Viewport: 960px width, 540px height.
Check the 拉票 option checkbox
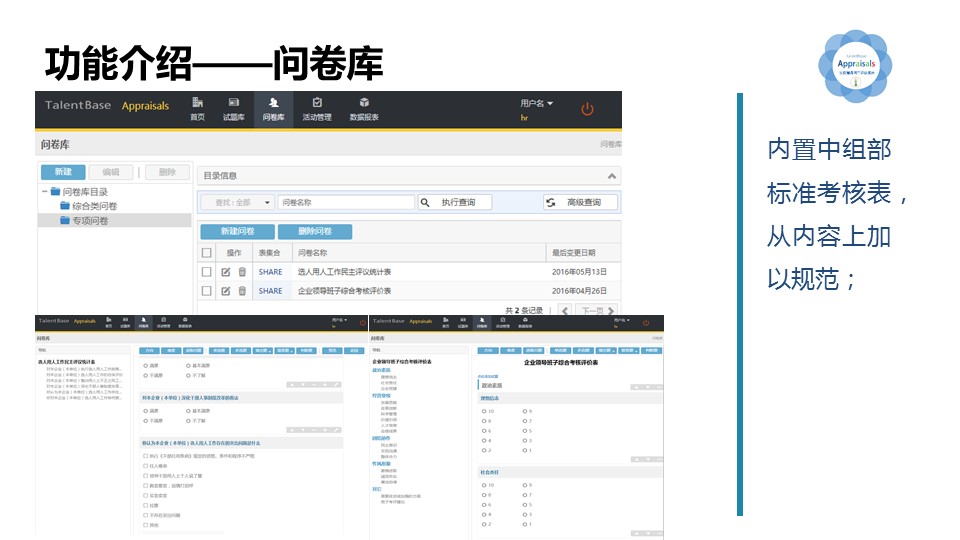(x=146, y=505)
